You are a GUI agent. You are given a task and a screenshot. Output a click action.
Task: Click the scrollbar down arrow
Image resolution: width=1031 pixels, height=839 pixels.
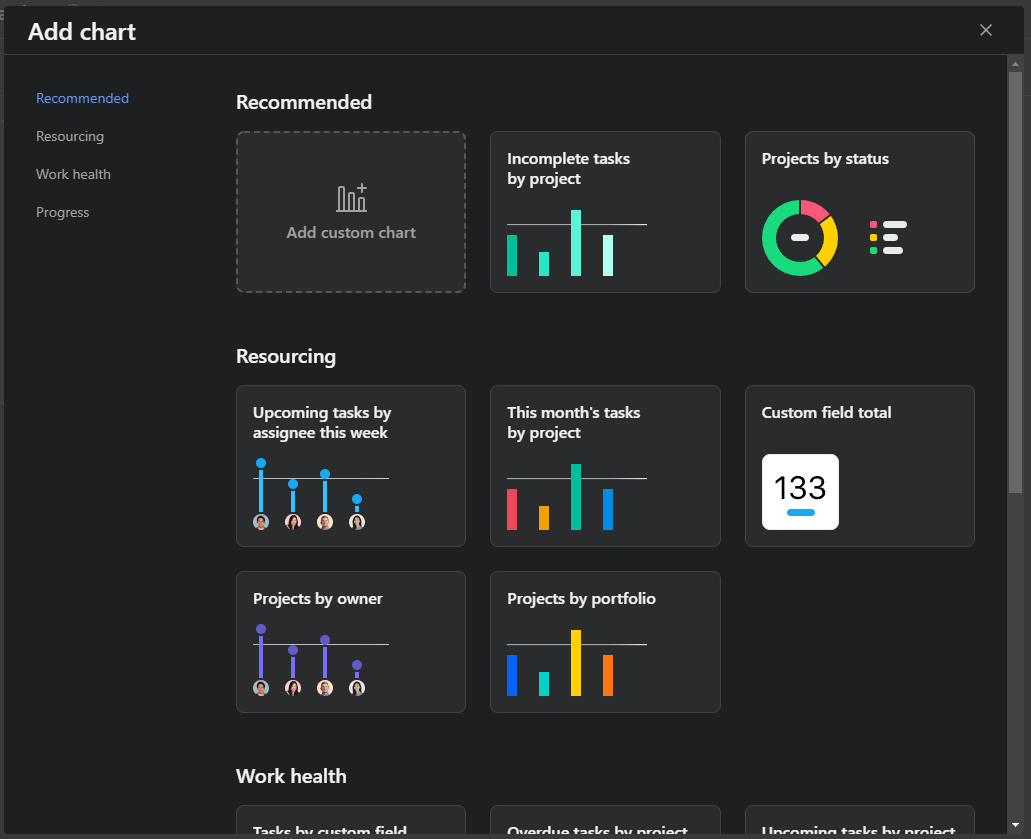tap(1015, 825)
